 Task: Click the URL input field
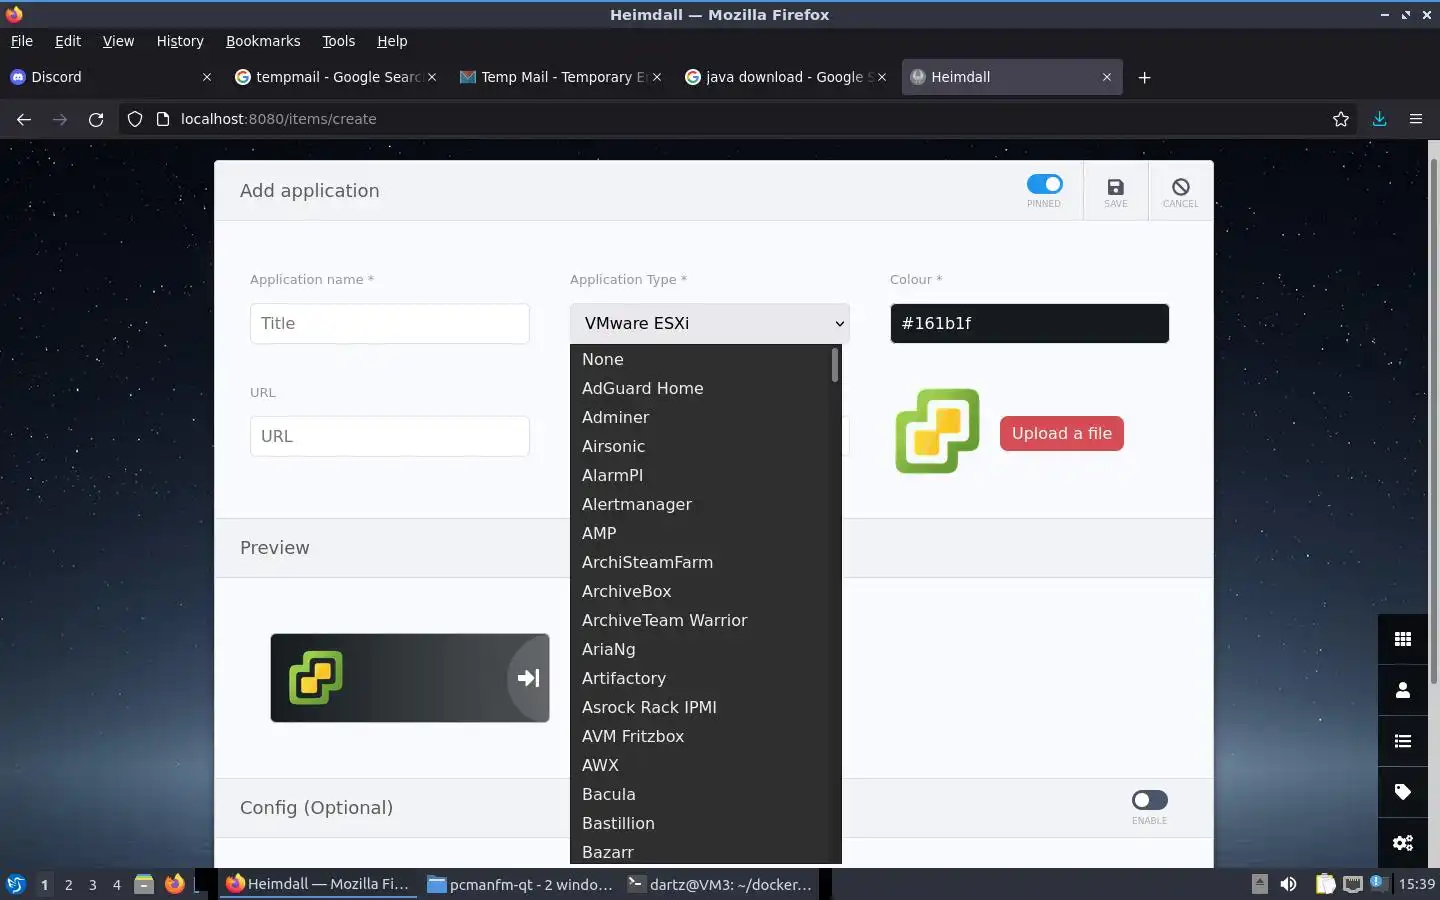click(390, 436)
